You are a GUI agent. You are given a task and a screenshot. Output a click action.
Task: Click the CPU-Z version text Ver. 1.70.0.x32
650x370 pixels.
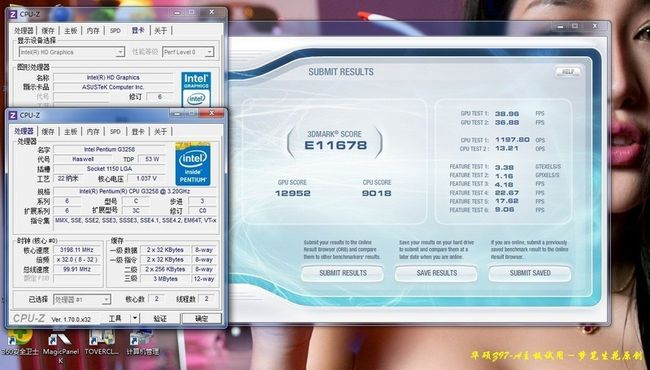[x=71, y=319]
